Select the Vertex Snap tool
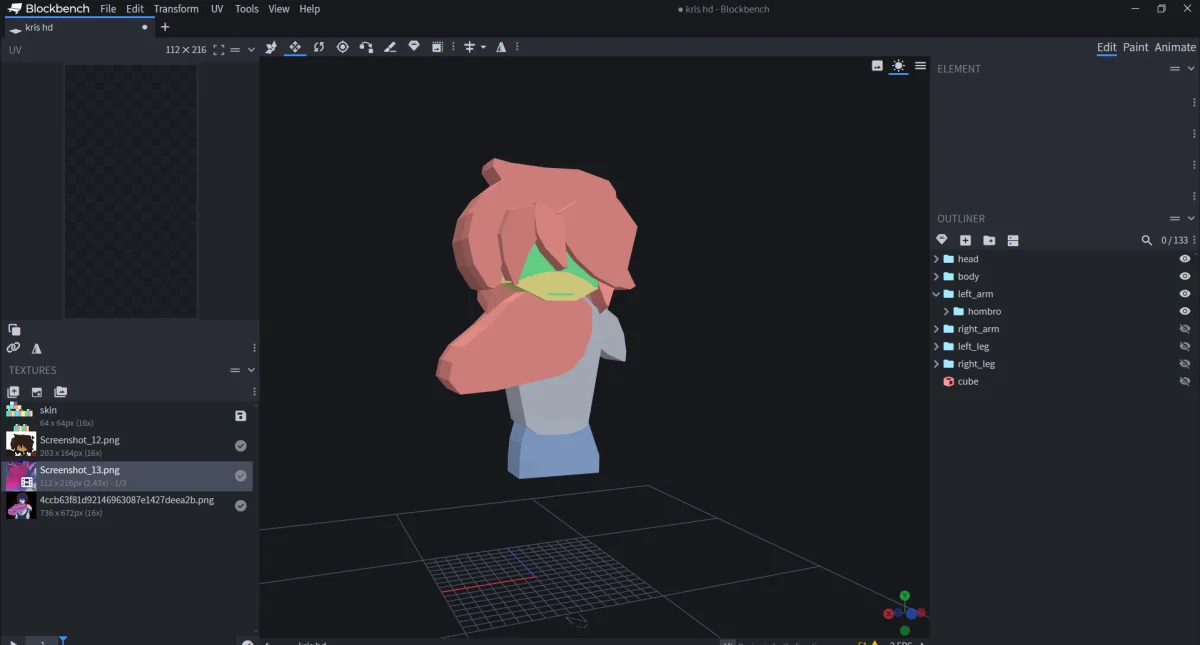The image size is (1200, 645). 366,47
